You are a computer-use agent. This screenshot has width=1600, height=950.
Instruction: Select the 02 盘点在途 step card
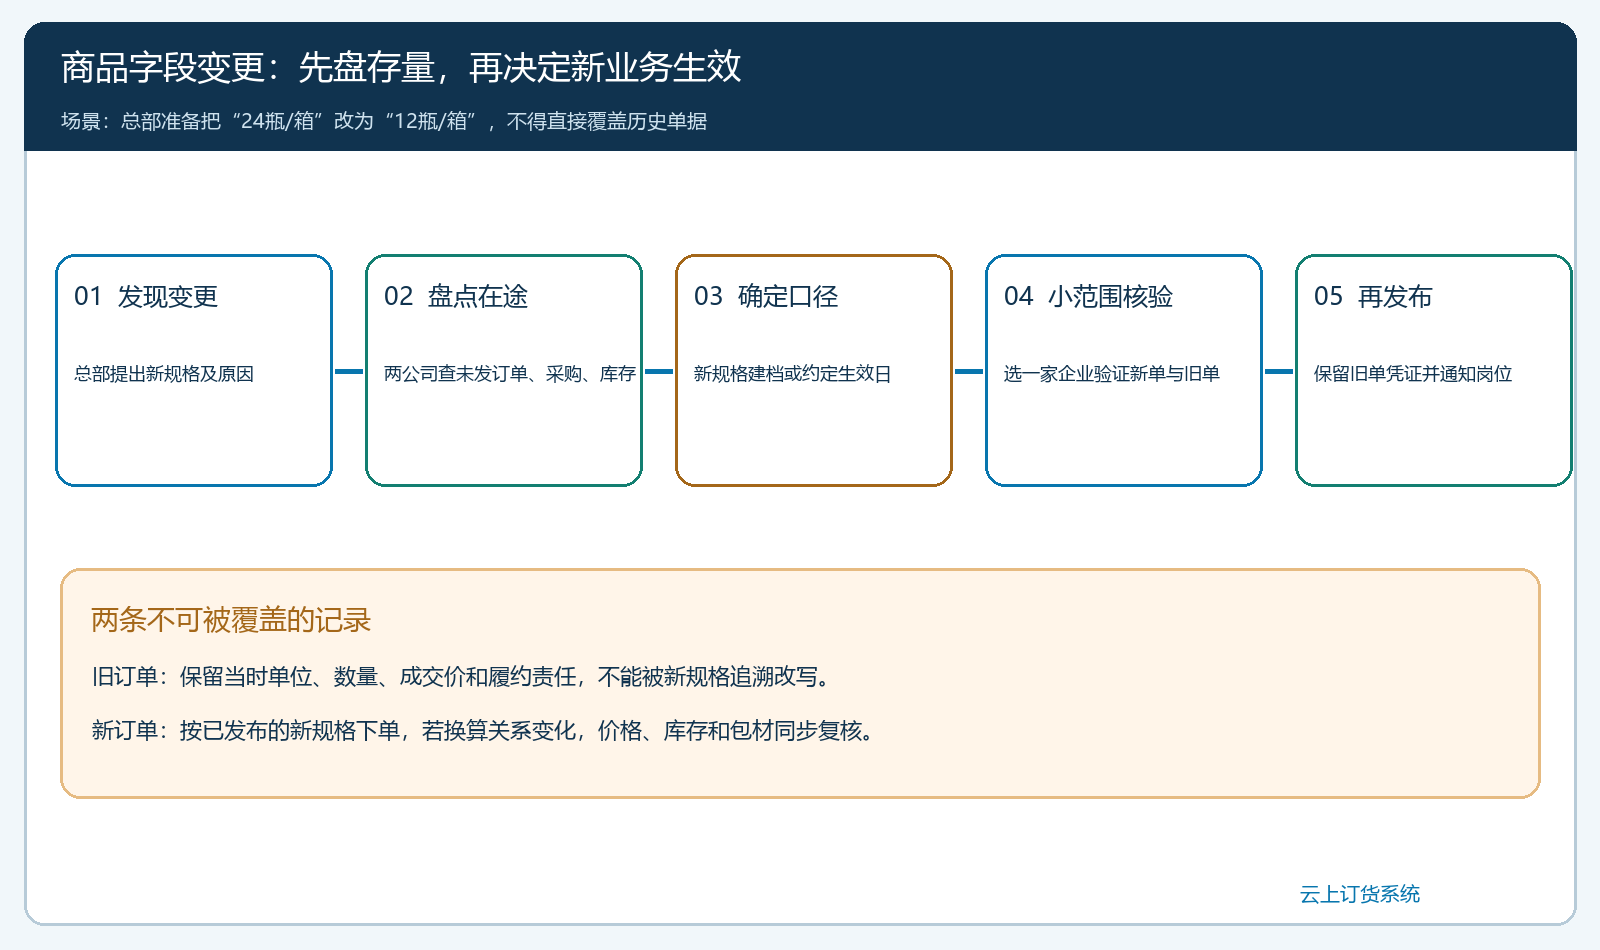tap(504, 370)
